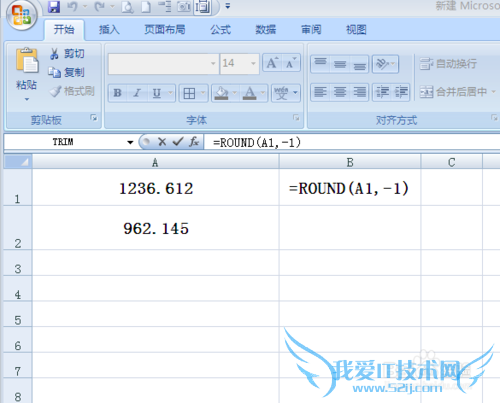The image size is (500, 403).
Task: Select column A header
Action: tap(155, 162)
